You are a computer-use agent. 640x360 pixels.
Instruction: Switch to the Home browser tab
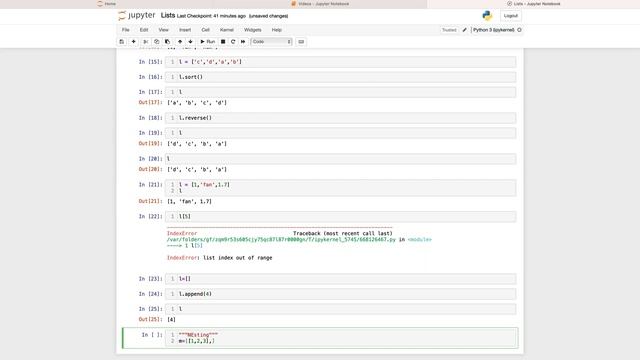[107, 4]
